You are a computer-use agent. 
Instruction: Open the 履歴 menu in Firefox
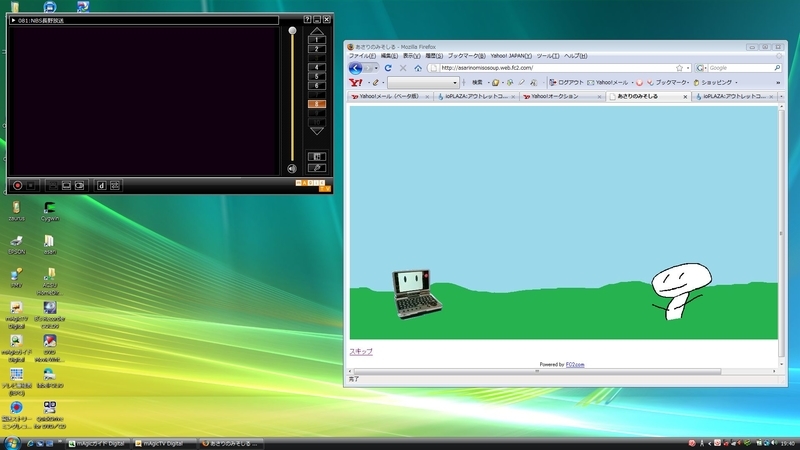coord(434,56)
